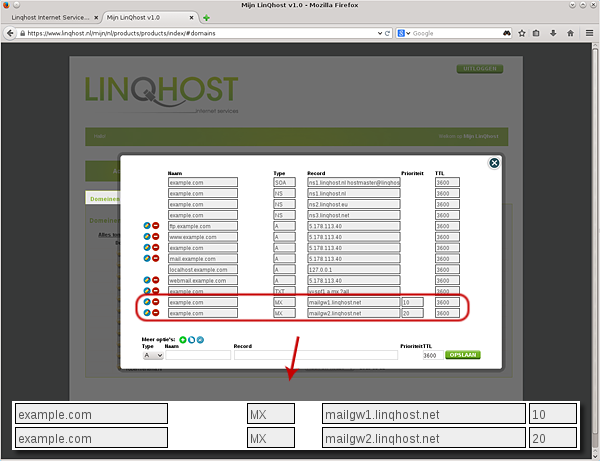Click the light blue Meer optie's icon
Screen dimensions: 600x461
pos(200,340)
